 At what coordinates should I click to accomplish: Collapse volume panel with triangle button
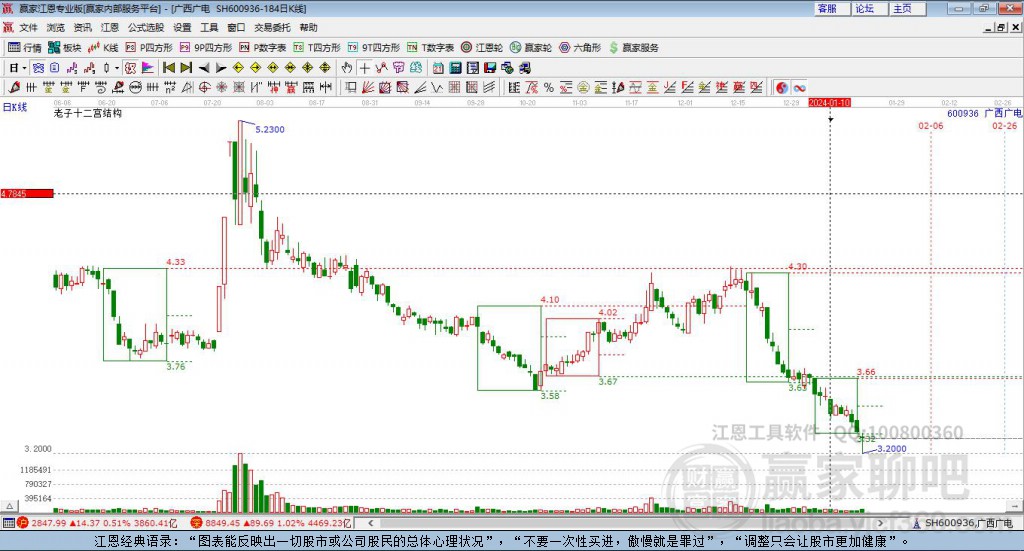[x=9, y=506]
